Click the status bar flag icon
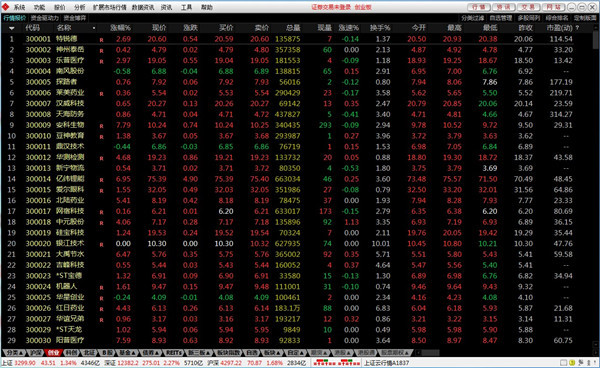Viewport: 600px width, 368px height. (x=580, y=363)
